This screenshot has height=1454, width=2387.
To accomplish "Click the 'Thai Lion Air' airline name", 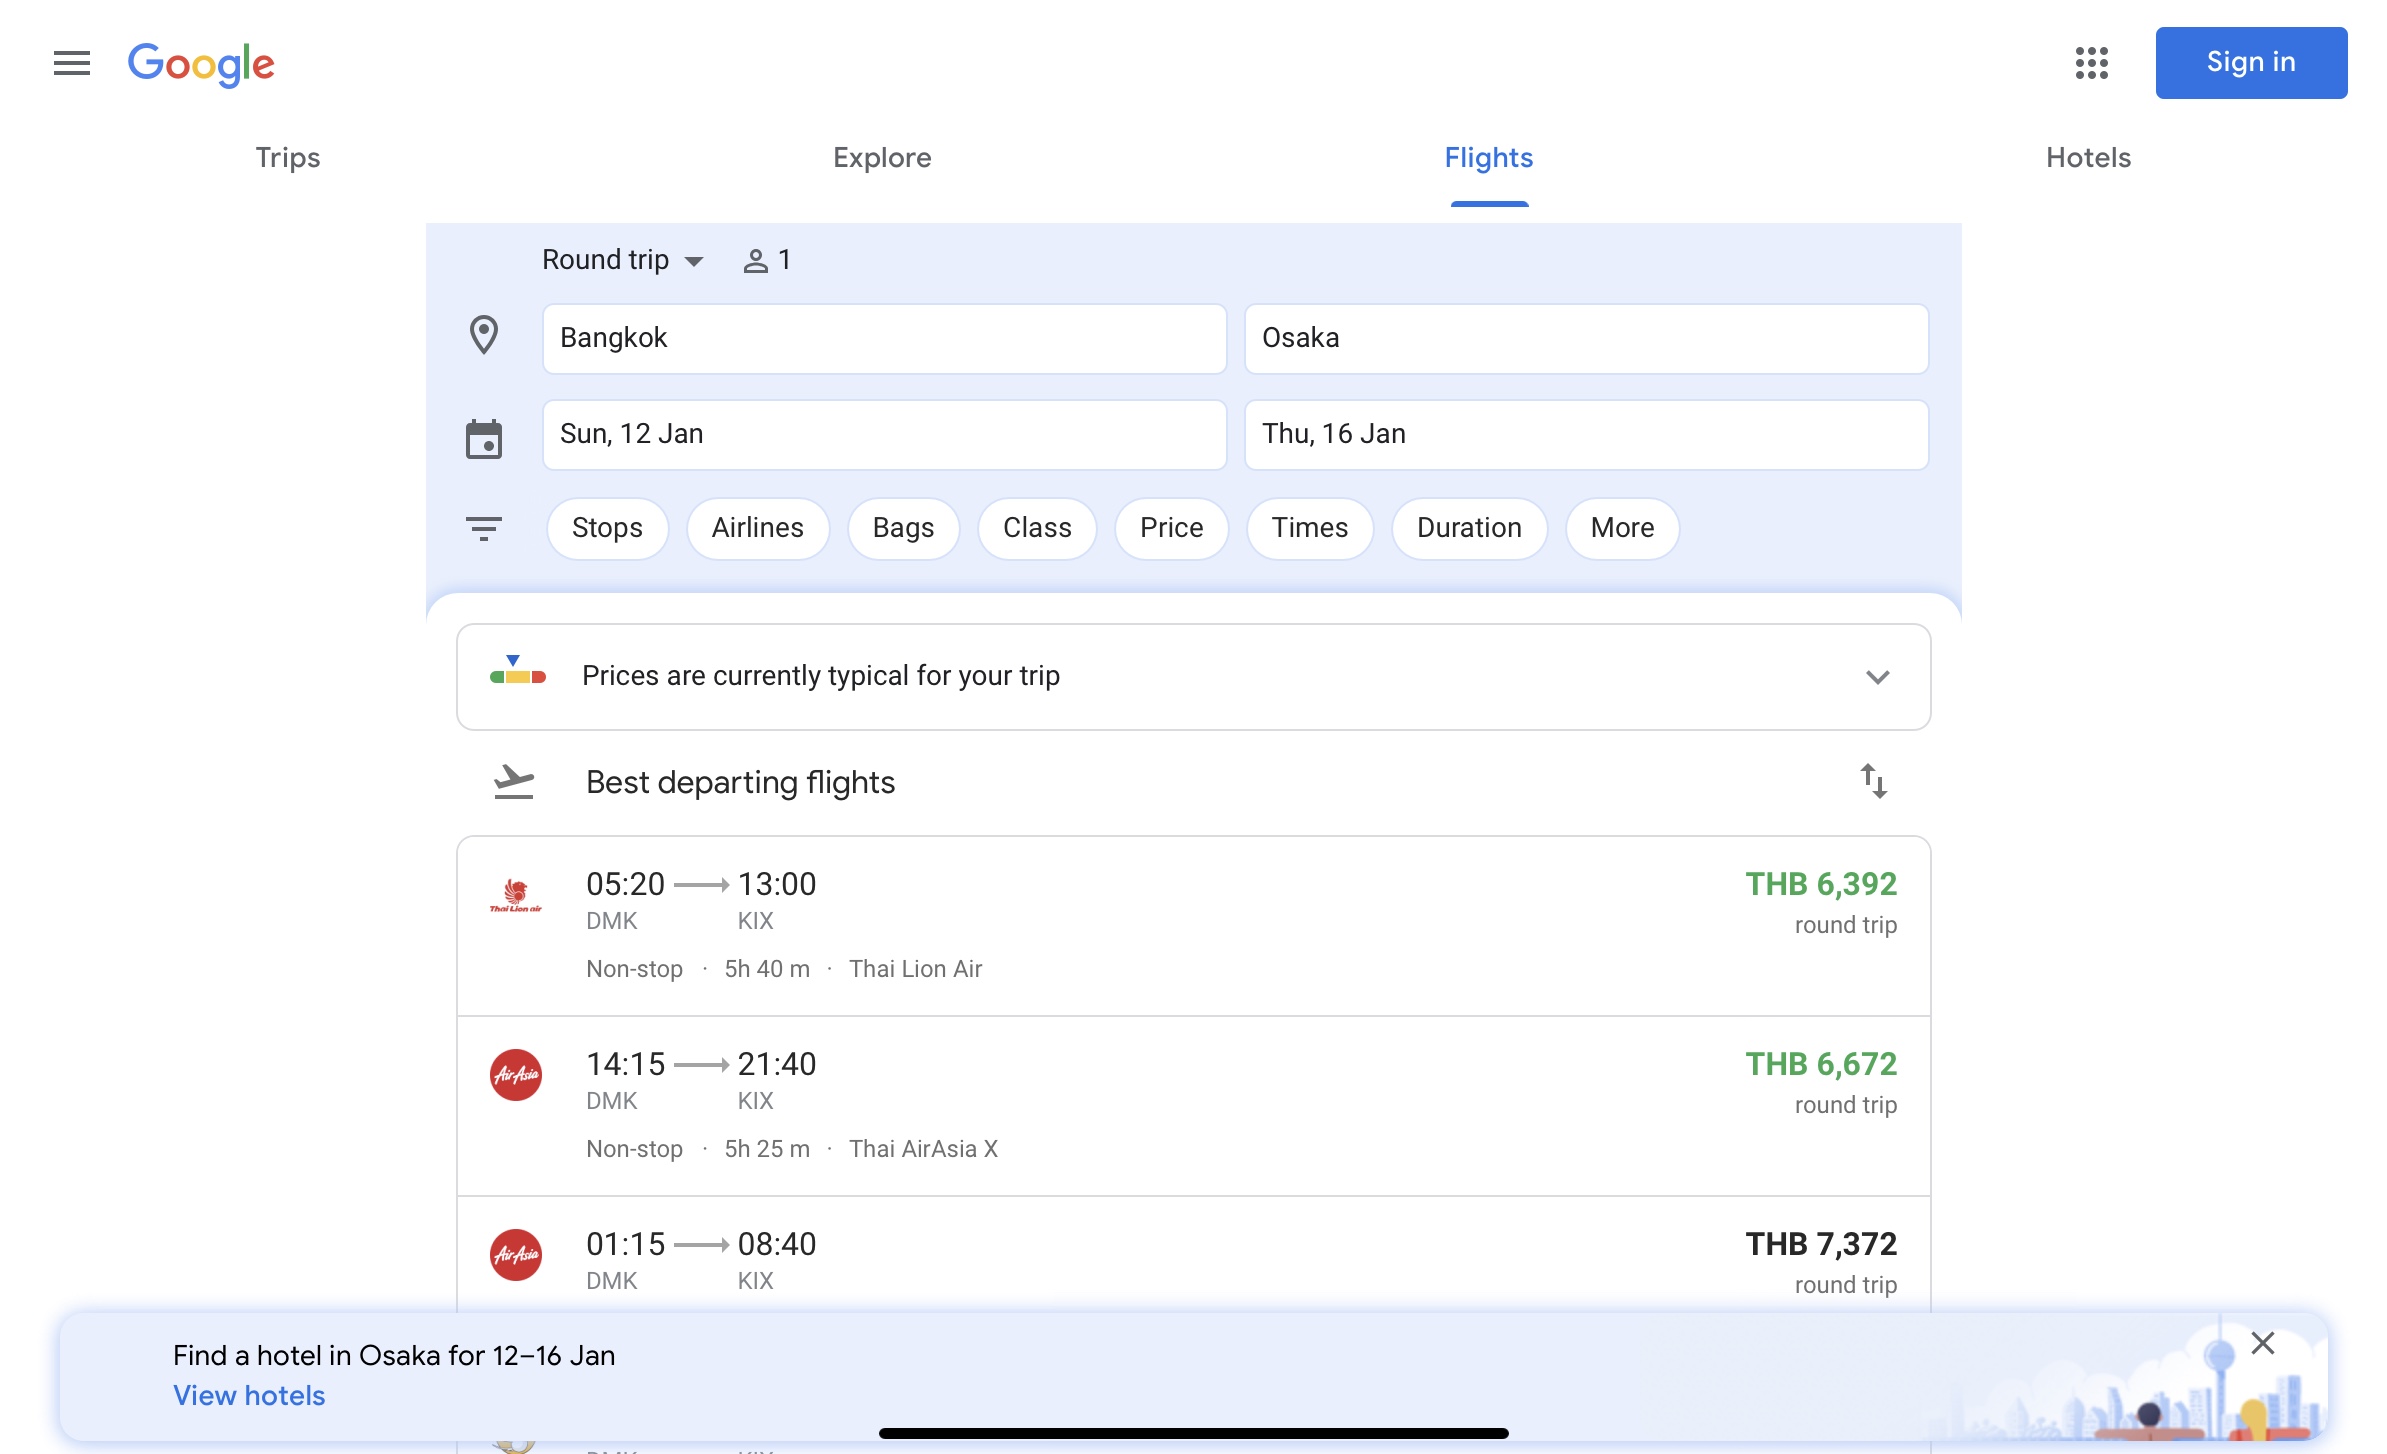I will (915, 969).
